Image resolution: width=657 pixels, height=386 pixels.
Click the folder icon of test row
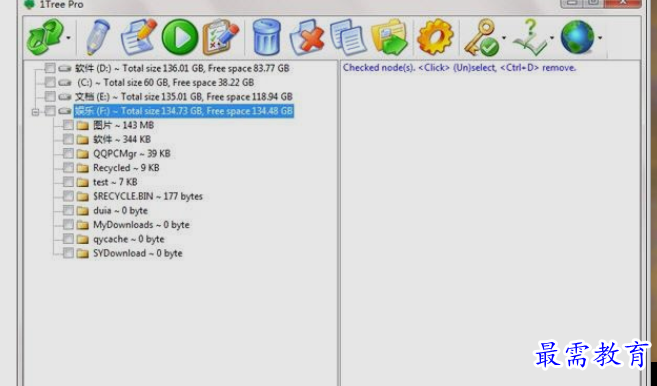point(83,182)
